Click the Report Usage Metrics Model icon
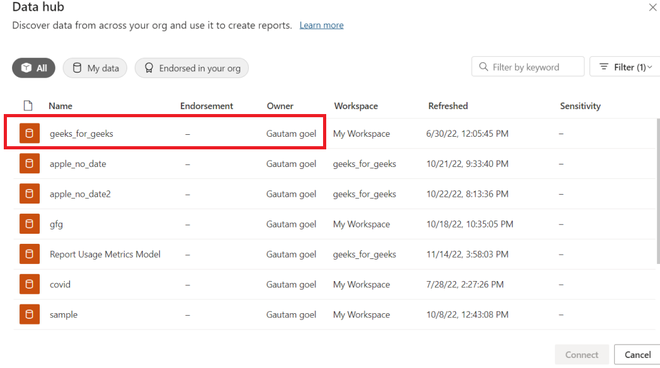 tap(29, 254)
